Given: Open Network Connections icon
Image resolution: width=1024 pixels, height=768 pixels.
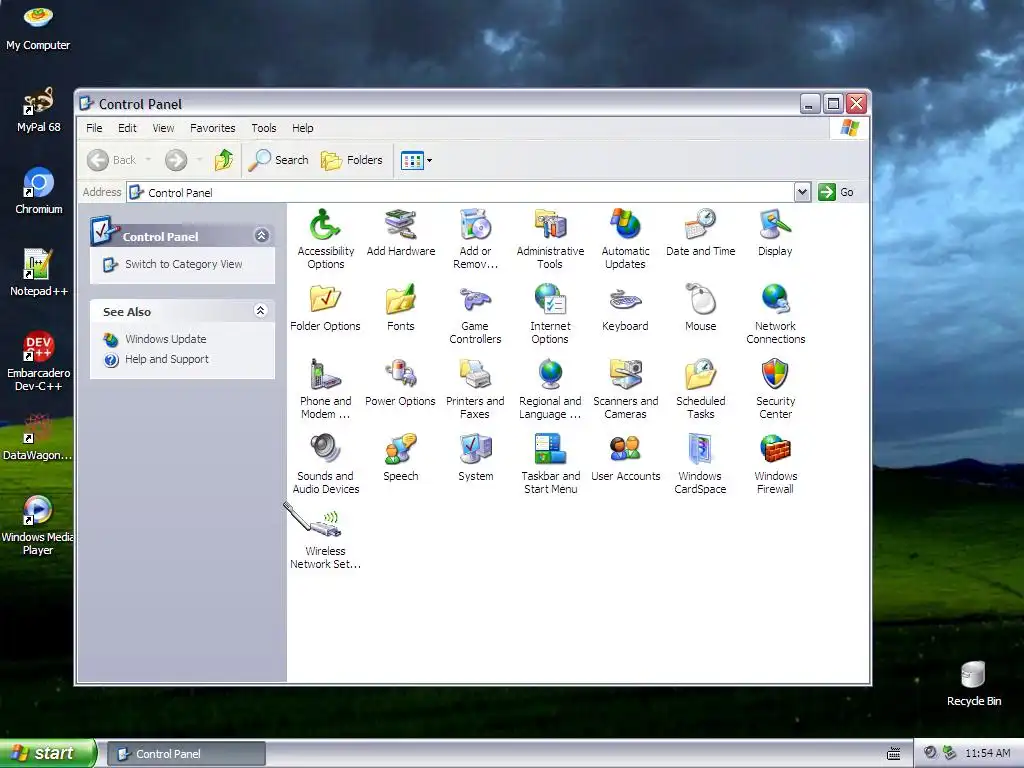Looking at the screenshot, I should pos(775,314).
